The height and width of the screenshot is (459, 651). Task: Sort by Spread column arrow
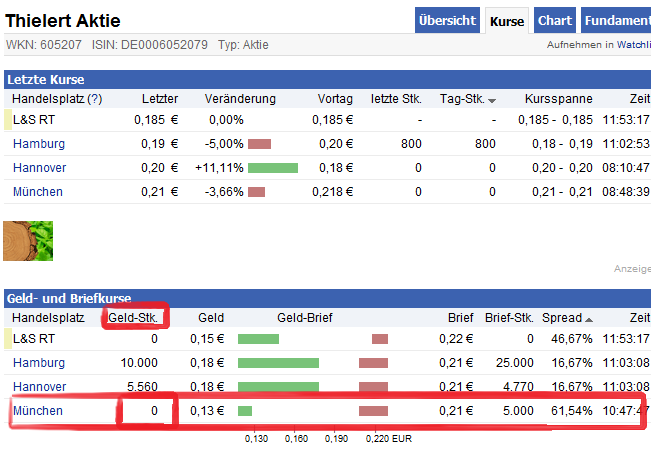pyautogui.click(x=589, y=320)
